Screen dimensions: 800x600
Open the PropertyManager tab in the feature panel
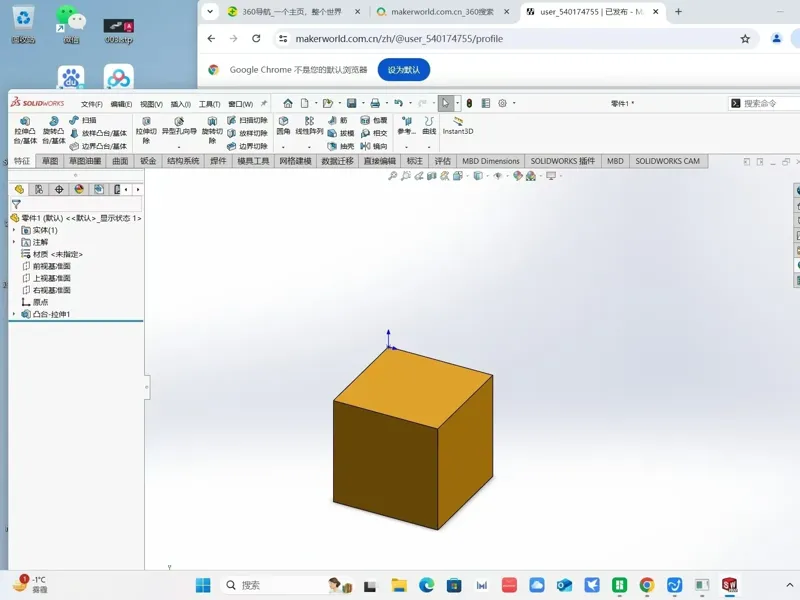coord(39,189)
